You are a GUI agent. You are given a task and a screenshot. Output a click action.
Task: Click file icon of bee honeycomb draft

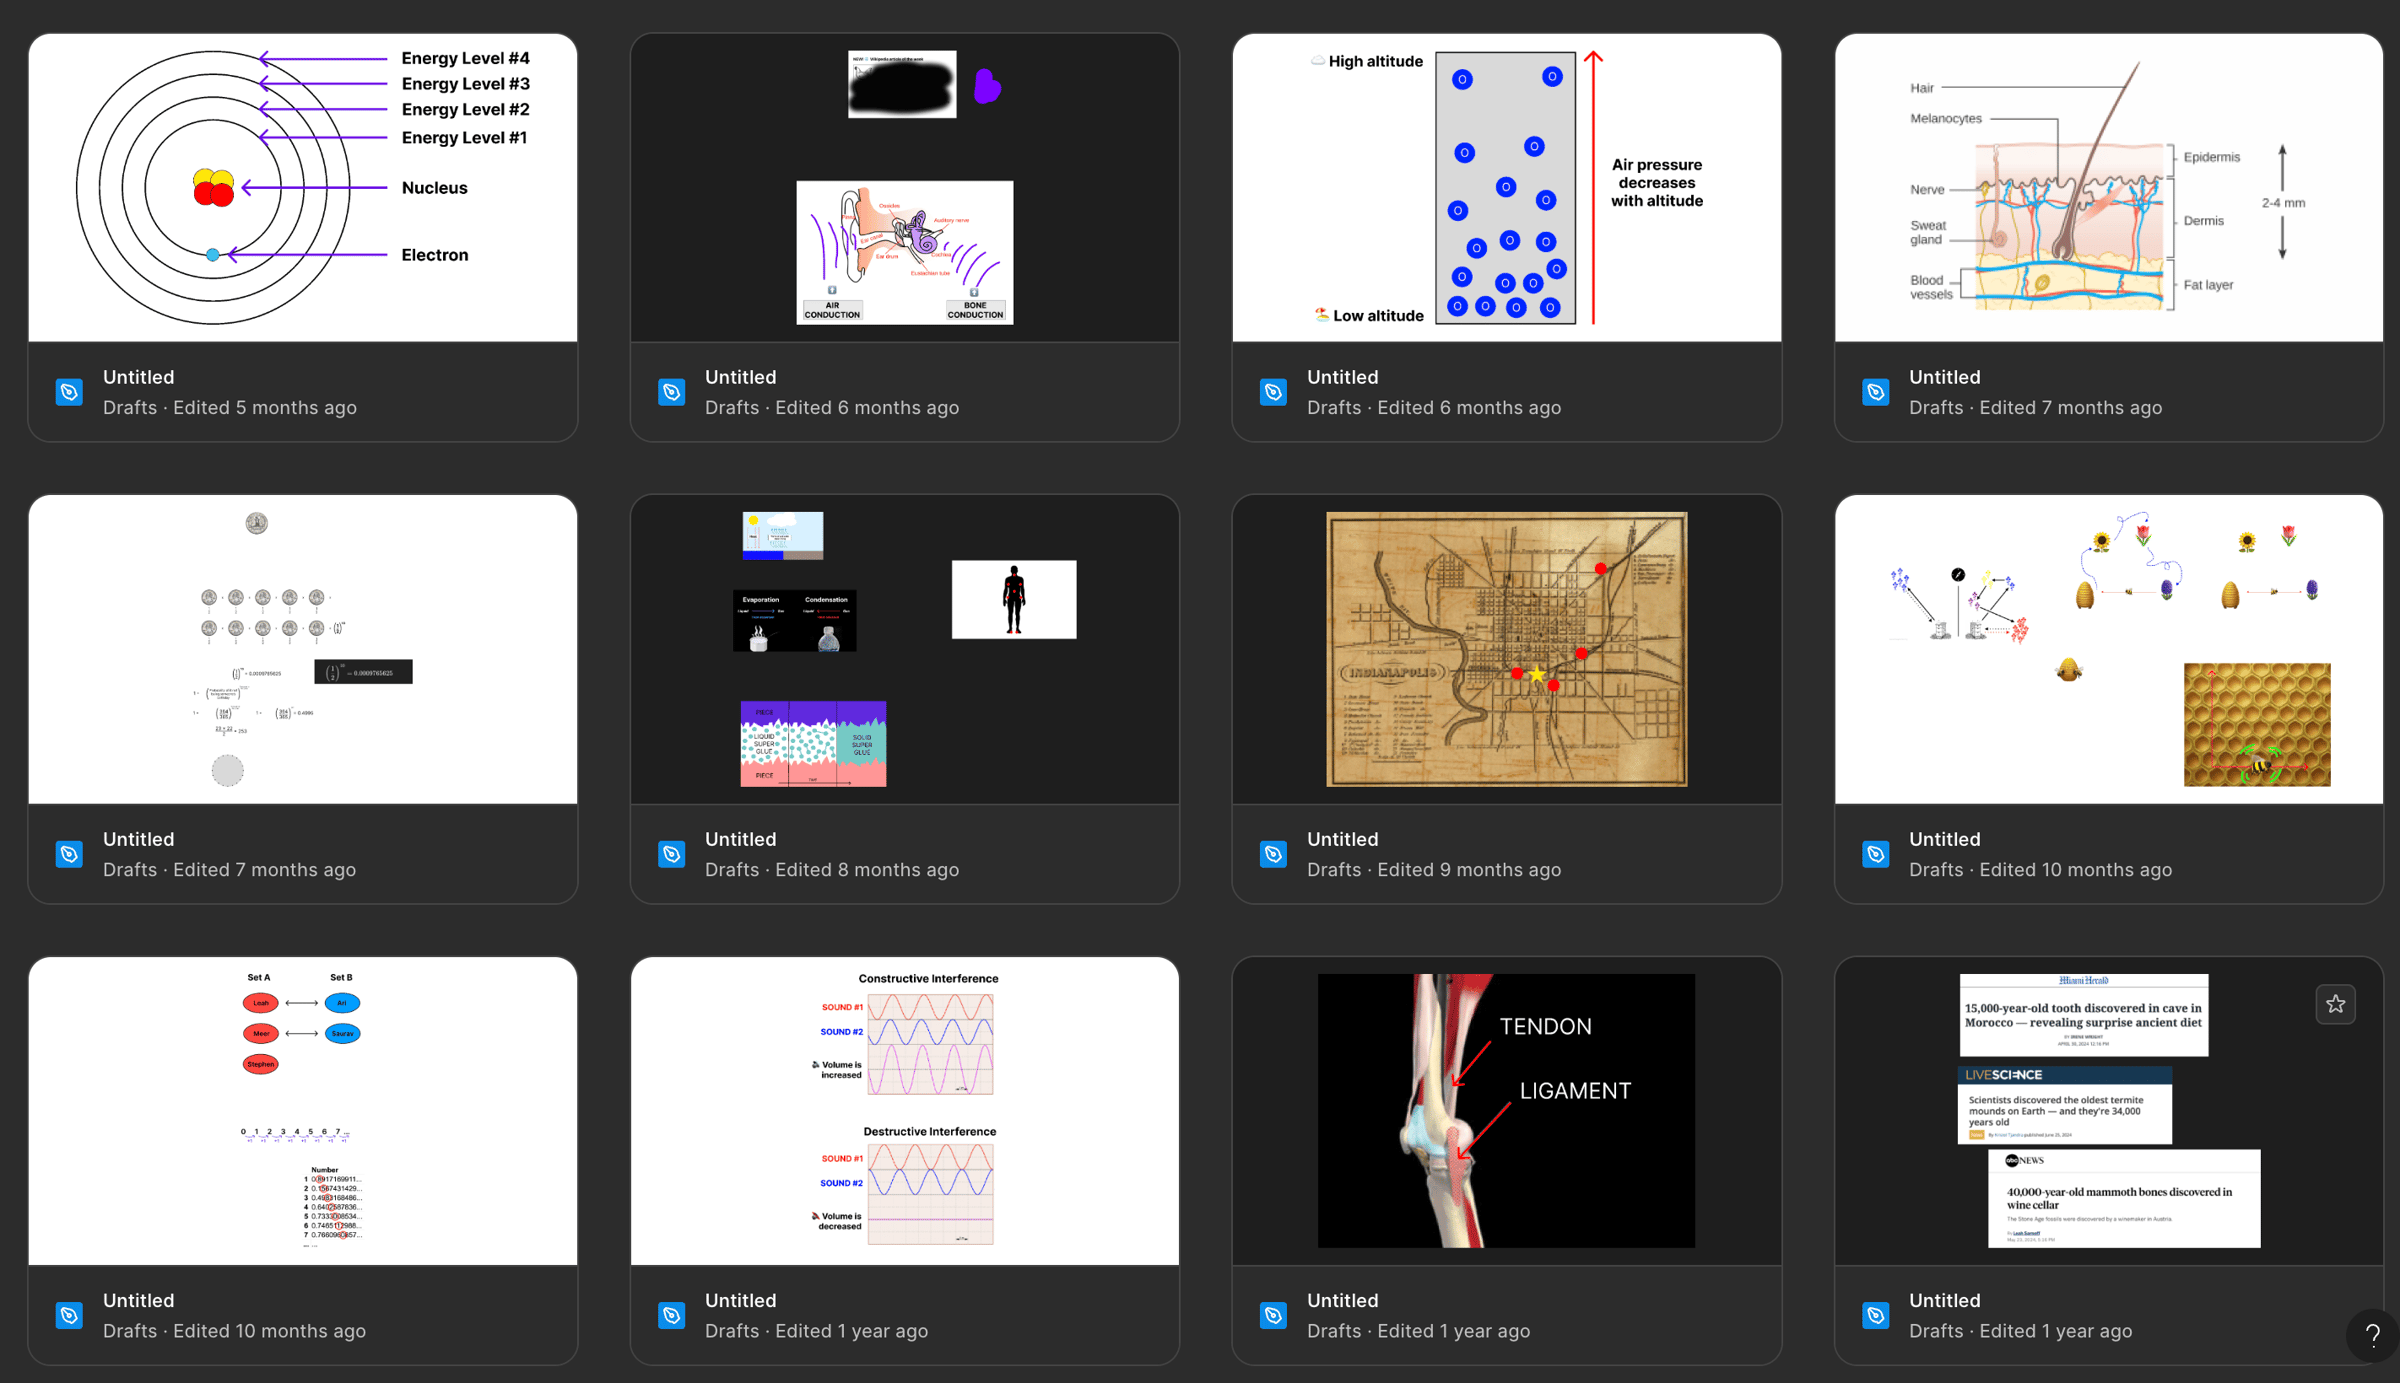[1875, 854]
